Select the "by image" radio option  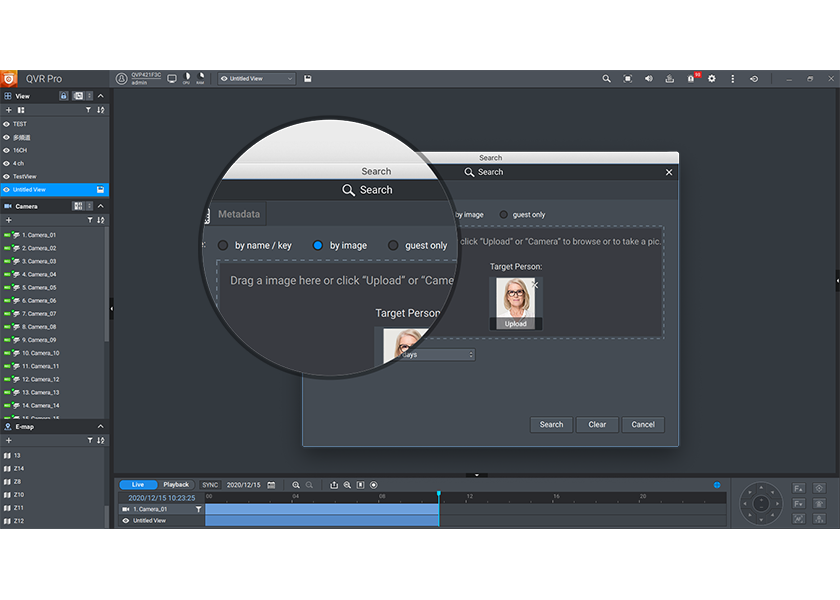pyautogui.click(x=318, y=245)
